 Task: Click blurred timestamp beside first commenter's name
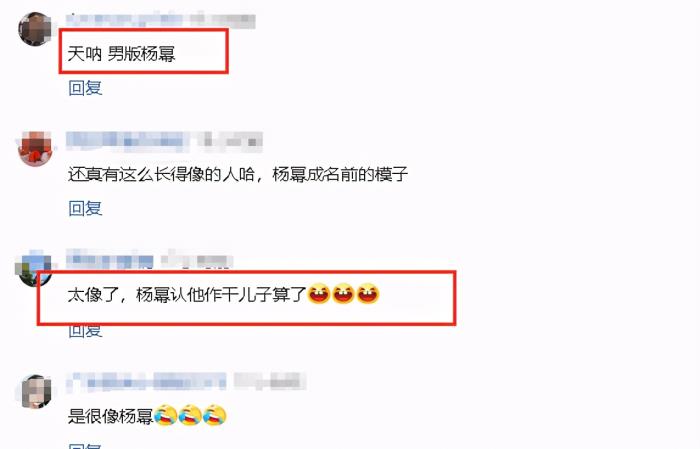[x=222, y=20]
